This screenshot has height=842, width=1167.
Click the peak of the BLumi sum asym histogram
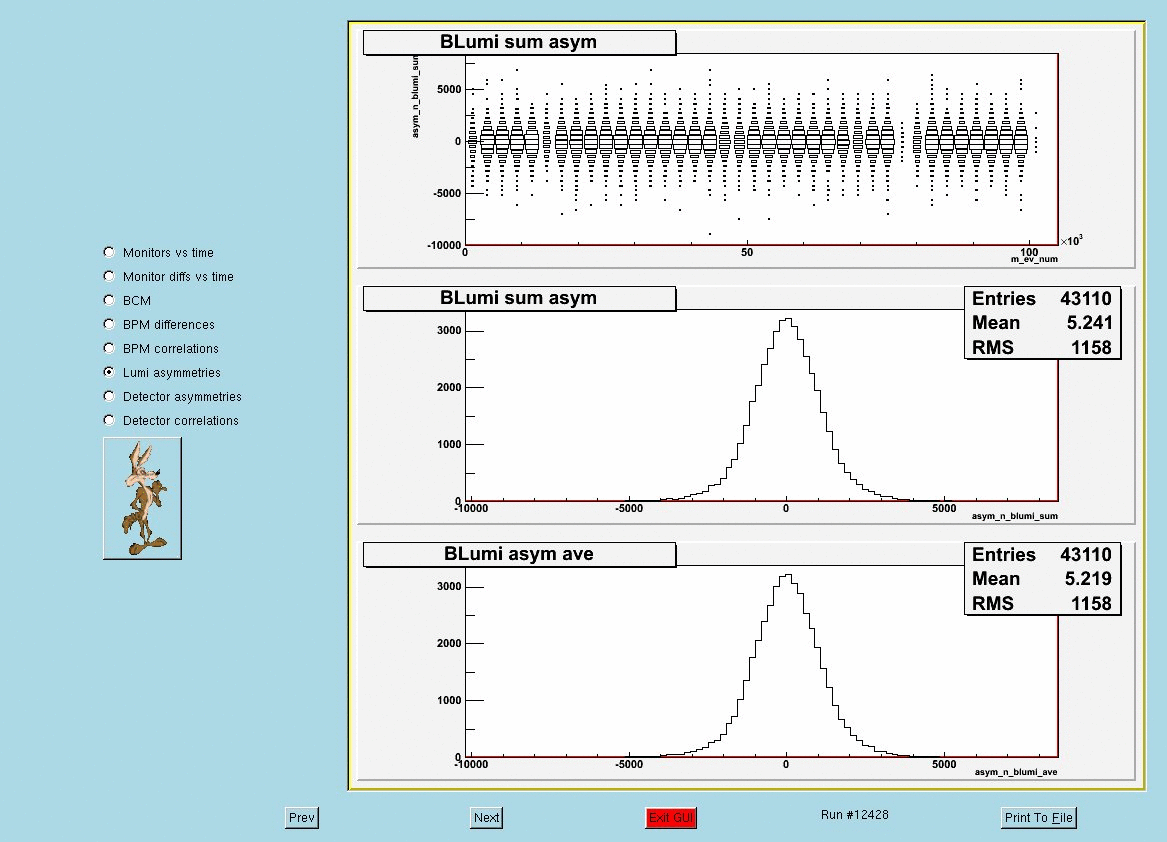[787, 320]
